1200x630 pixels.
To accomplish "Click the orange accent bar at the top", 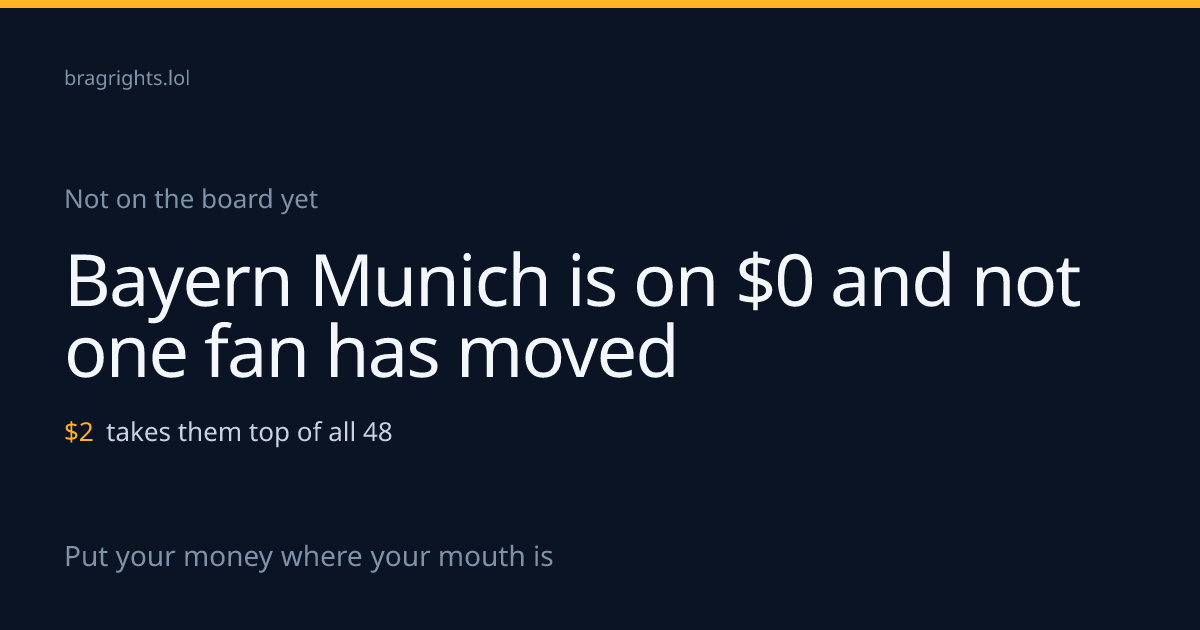I will tap(600, 4).
